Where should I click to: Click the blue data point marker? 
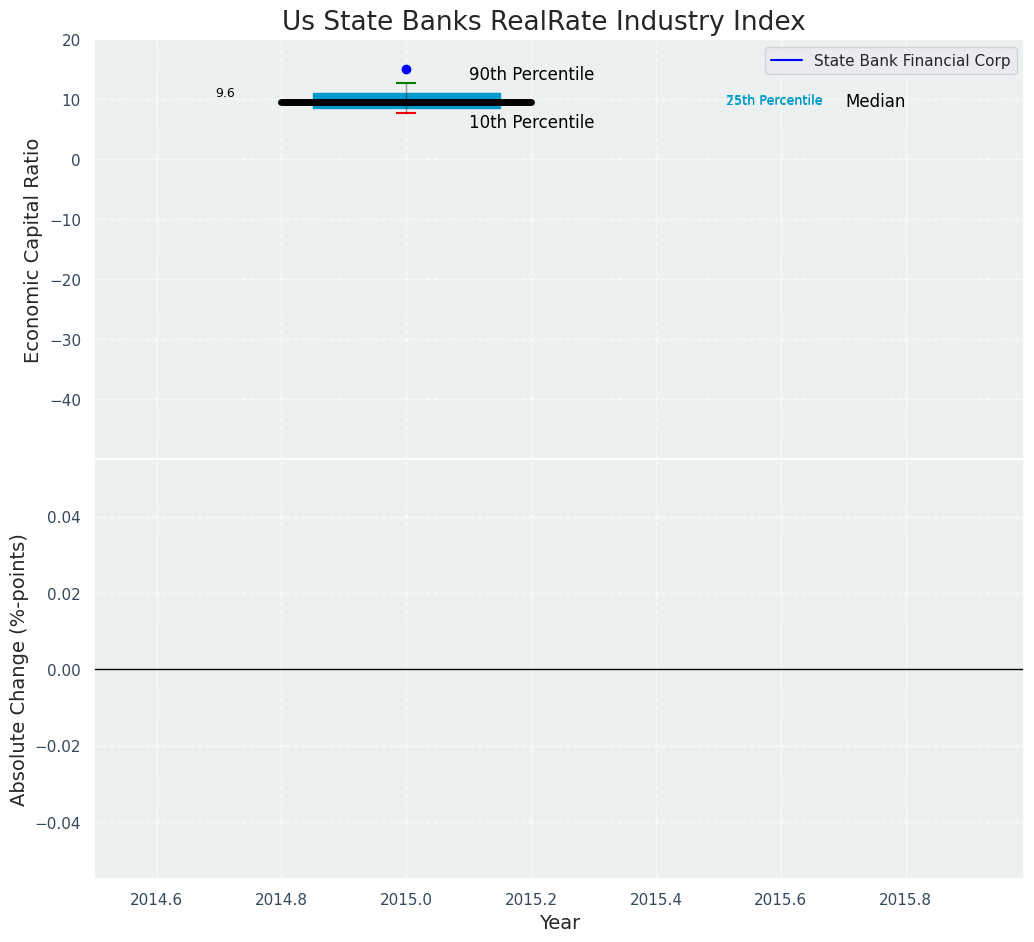(x=406, y=70)
